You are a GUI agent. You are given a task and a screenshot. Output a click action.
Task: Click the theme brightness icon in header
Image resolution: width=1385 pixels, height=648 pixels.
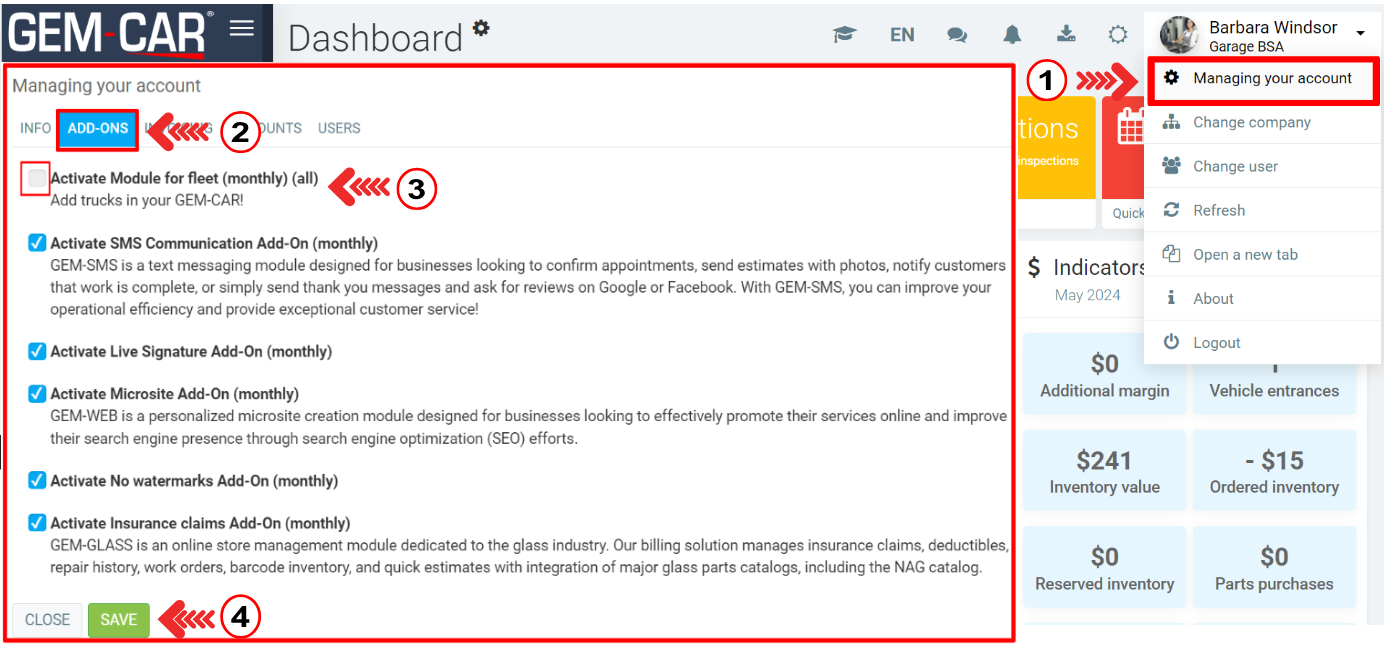[x=1118, y=35]
